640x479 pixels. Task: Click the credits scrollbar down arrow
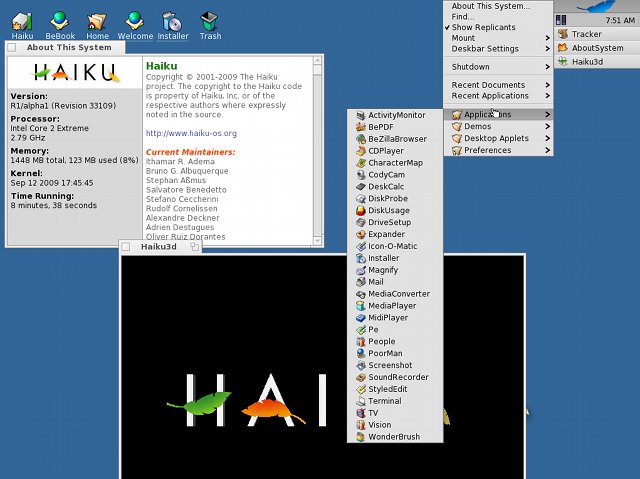318,241
